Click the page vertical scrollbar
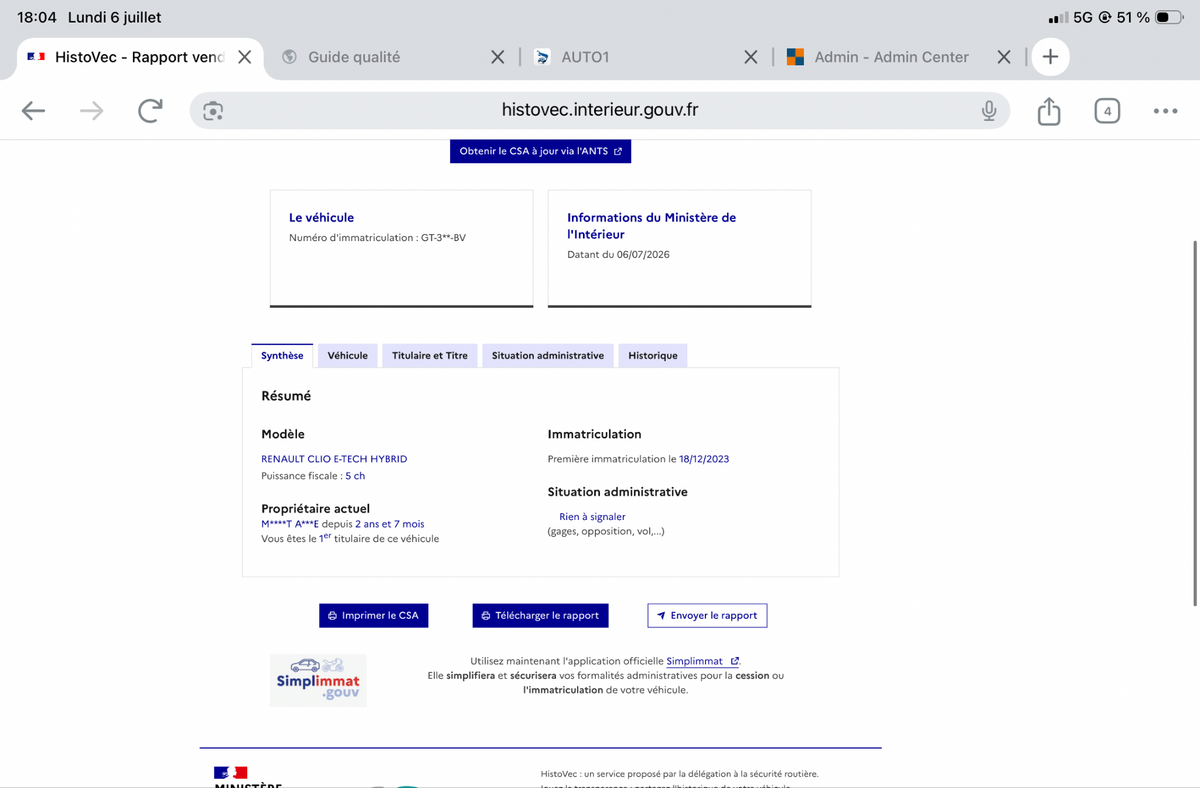The width and height of the screenshot is (1200, 788). click(1195, 423)
